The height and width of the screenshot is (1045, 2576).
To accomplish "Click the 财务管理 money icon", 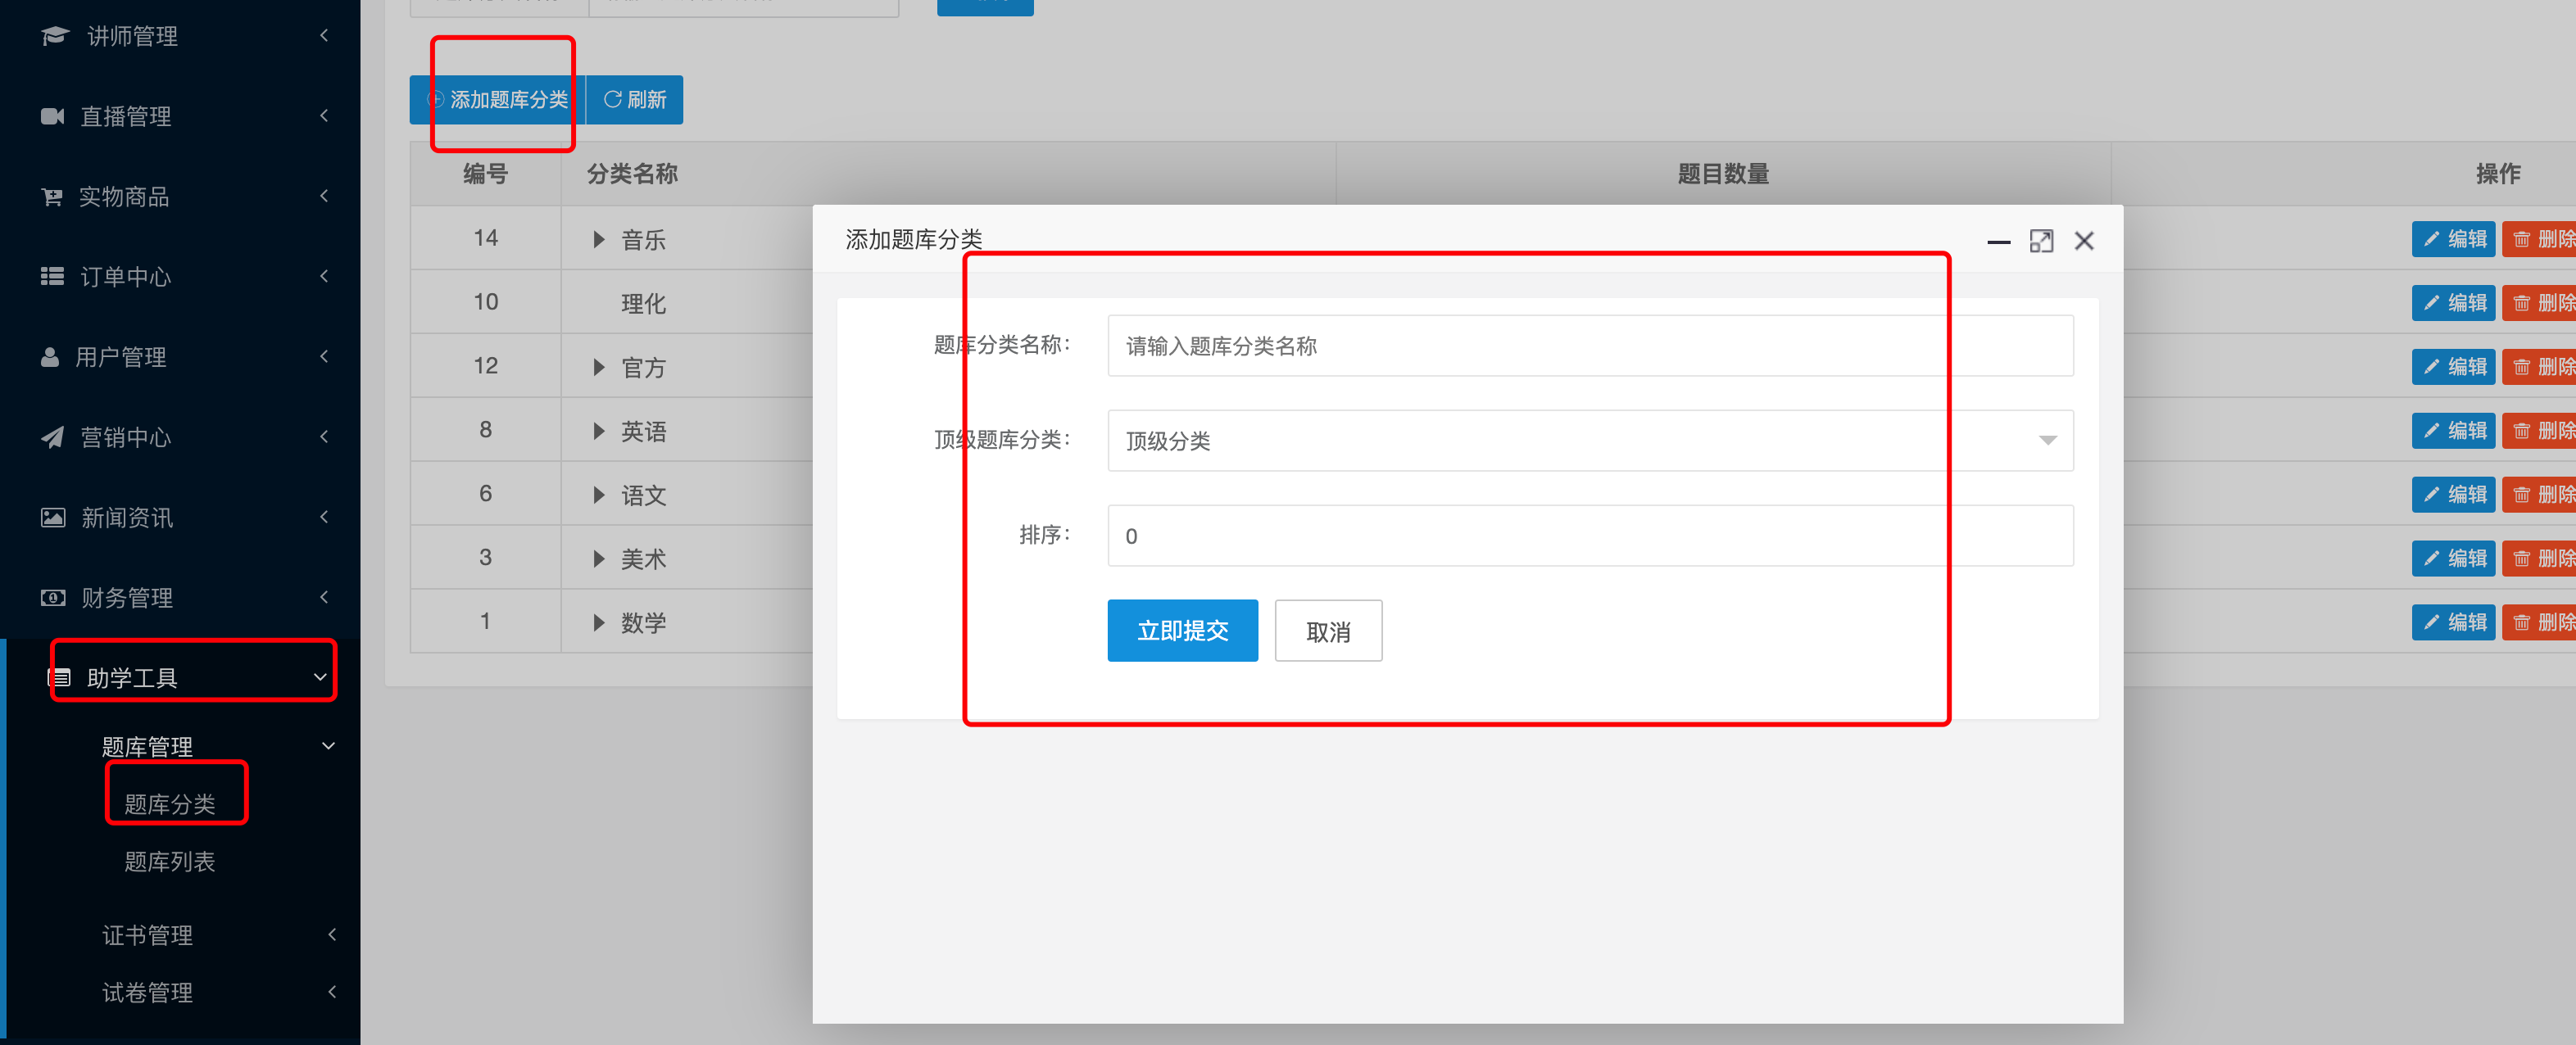I will (x=53, y=598).
